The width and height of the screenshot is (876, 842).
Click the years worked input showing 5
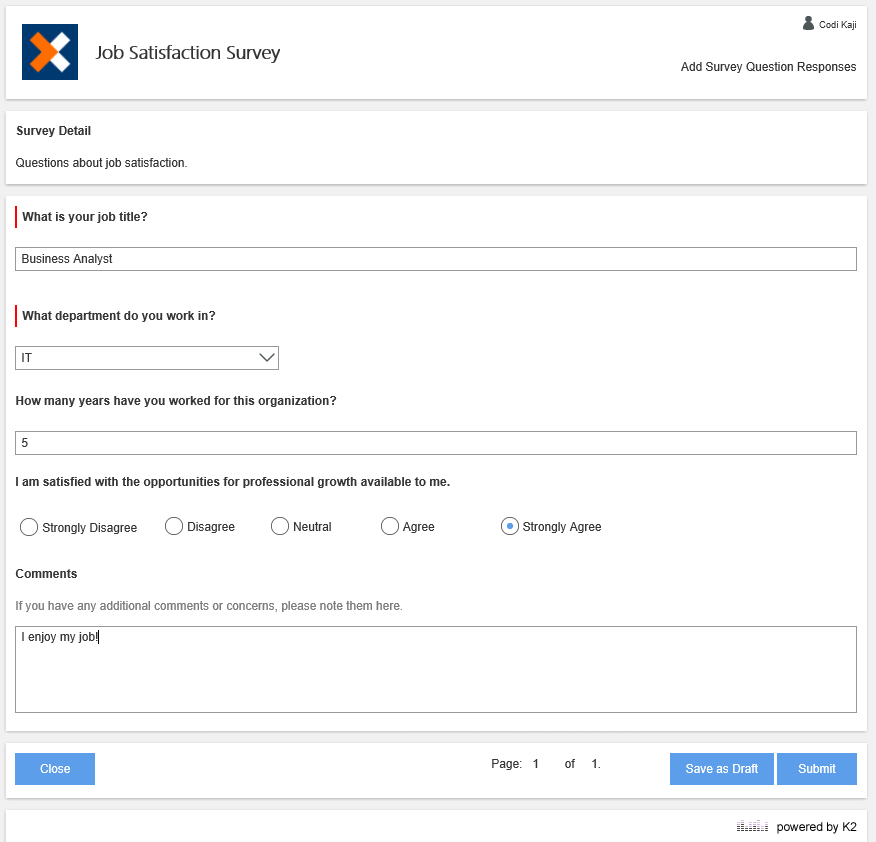click(x=436, y=442)
